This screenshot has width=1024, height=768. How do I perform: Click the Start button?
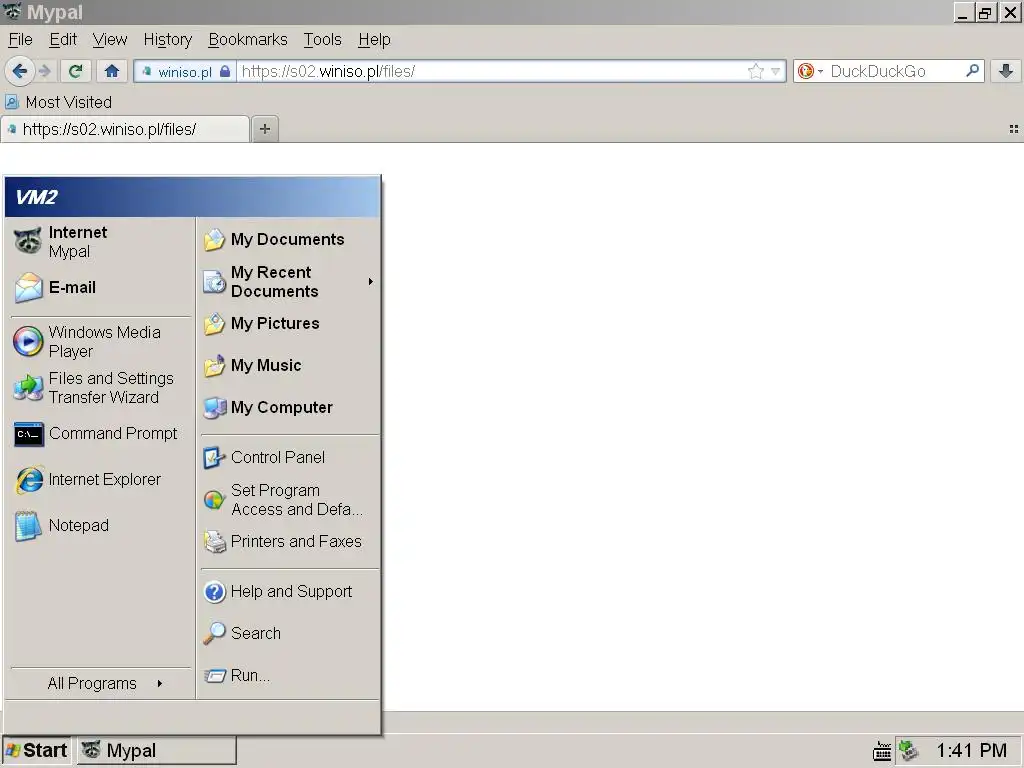coord(37,750)
